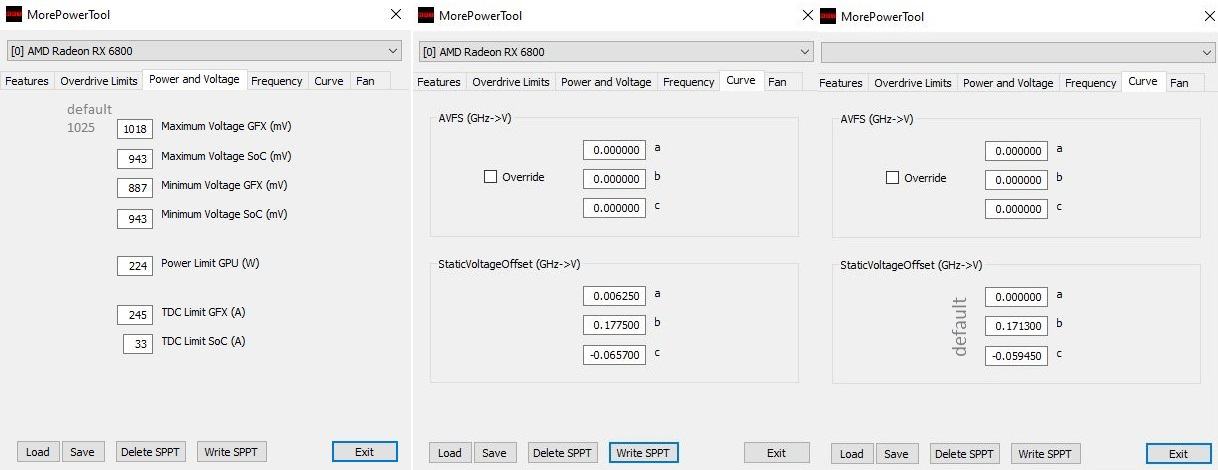Click TDC Limit GFX field showing 245
The width and height of the screenshot is (1218, 470).
pos(134,315)
